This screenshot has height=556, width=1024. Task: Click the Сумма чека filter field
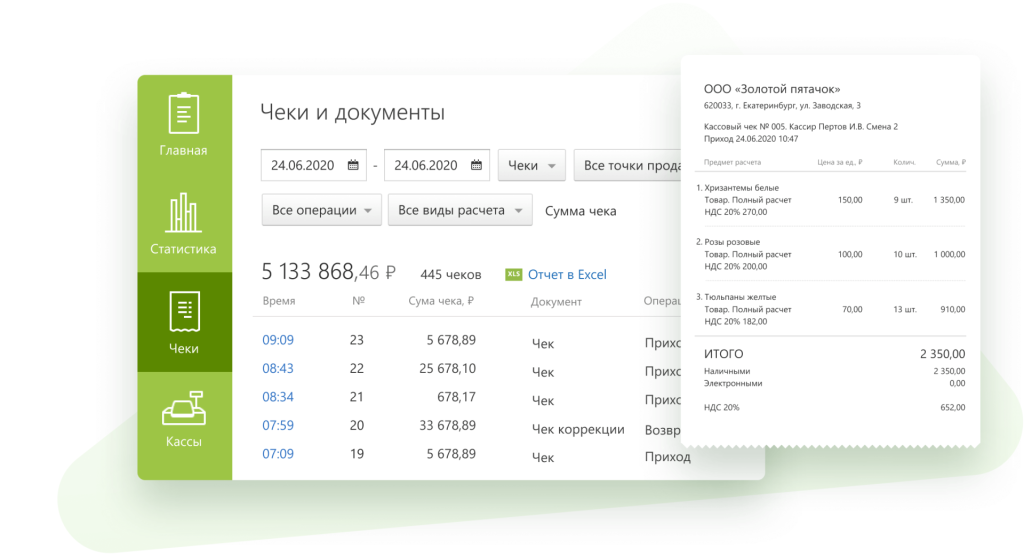[581, 211]
